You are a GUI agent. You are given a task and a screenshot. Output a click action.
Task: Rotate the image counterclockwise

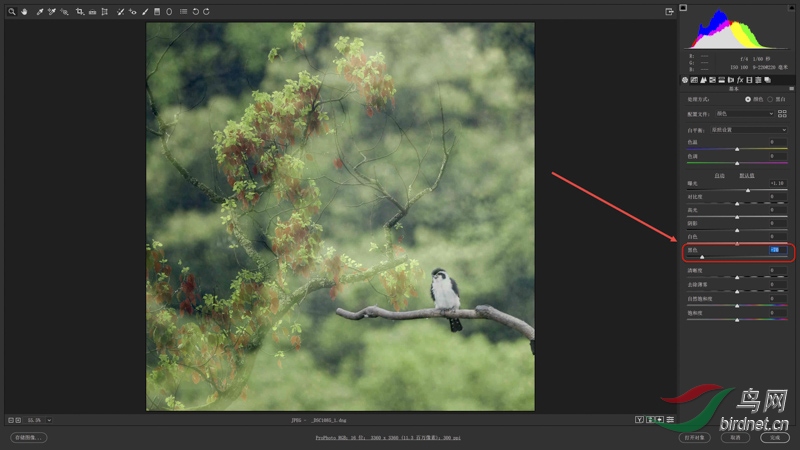194,12
